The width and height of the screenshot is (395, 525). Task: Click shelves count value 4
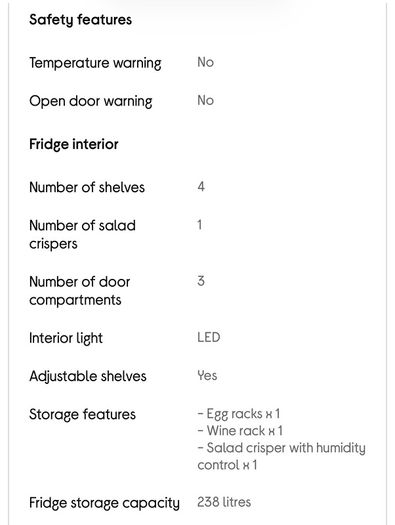(201, 186)
